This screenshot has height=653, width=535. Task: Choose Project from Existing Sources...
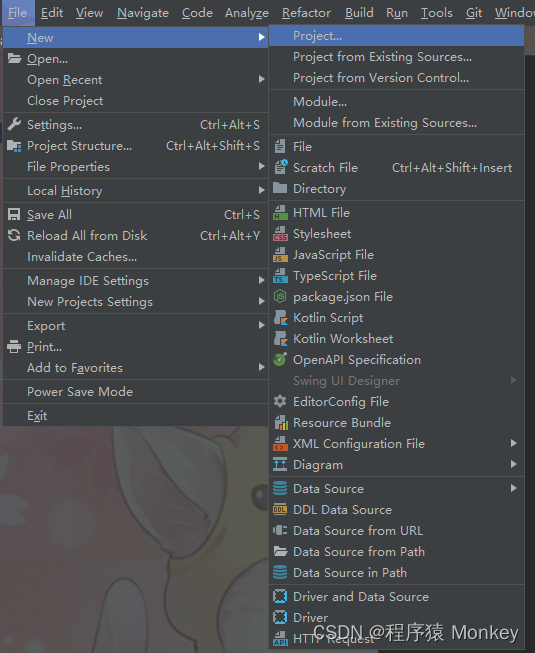pos(396,57)
